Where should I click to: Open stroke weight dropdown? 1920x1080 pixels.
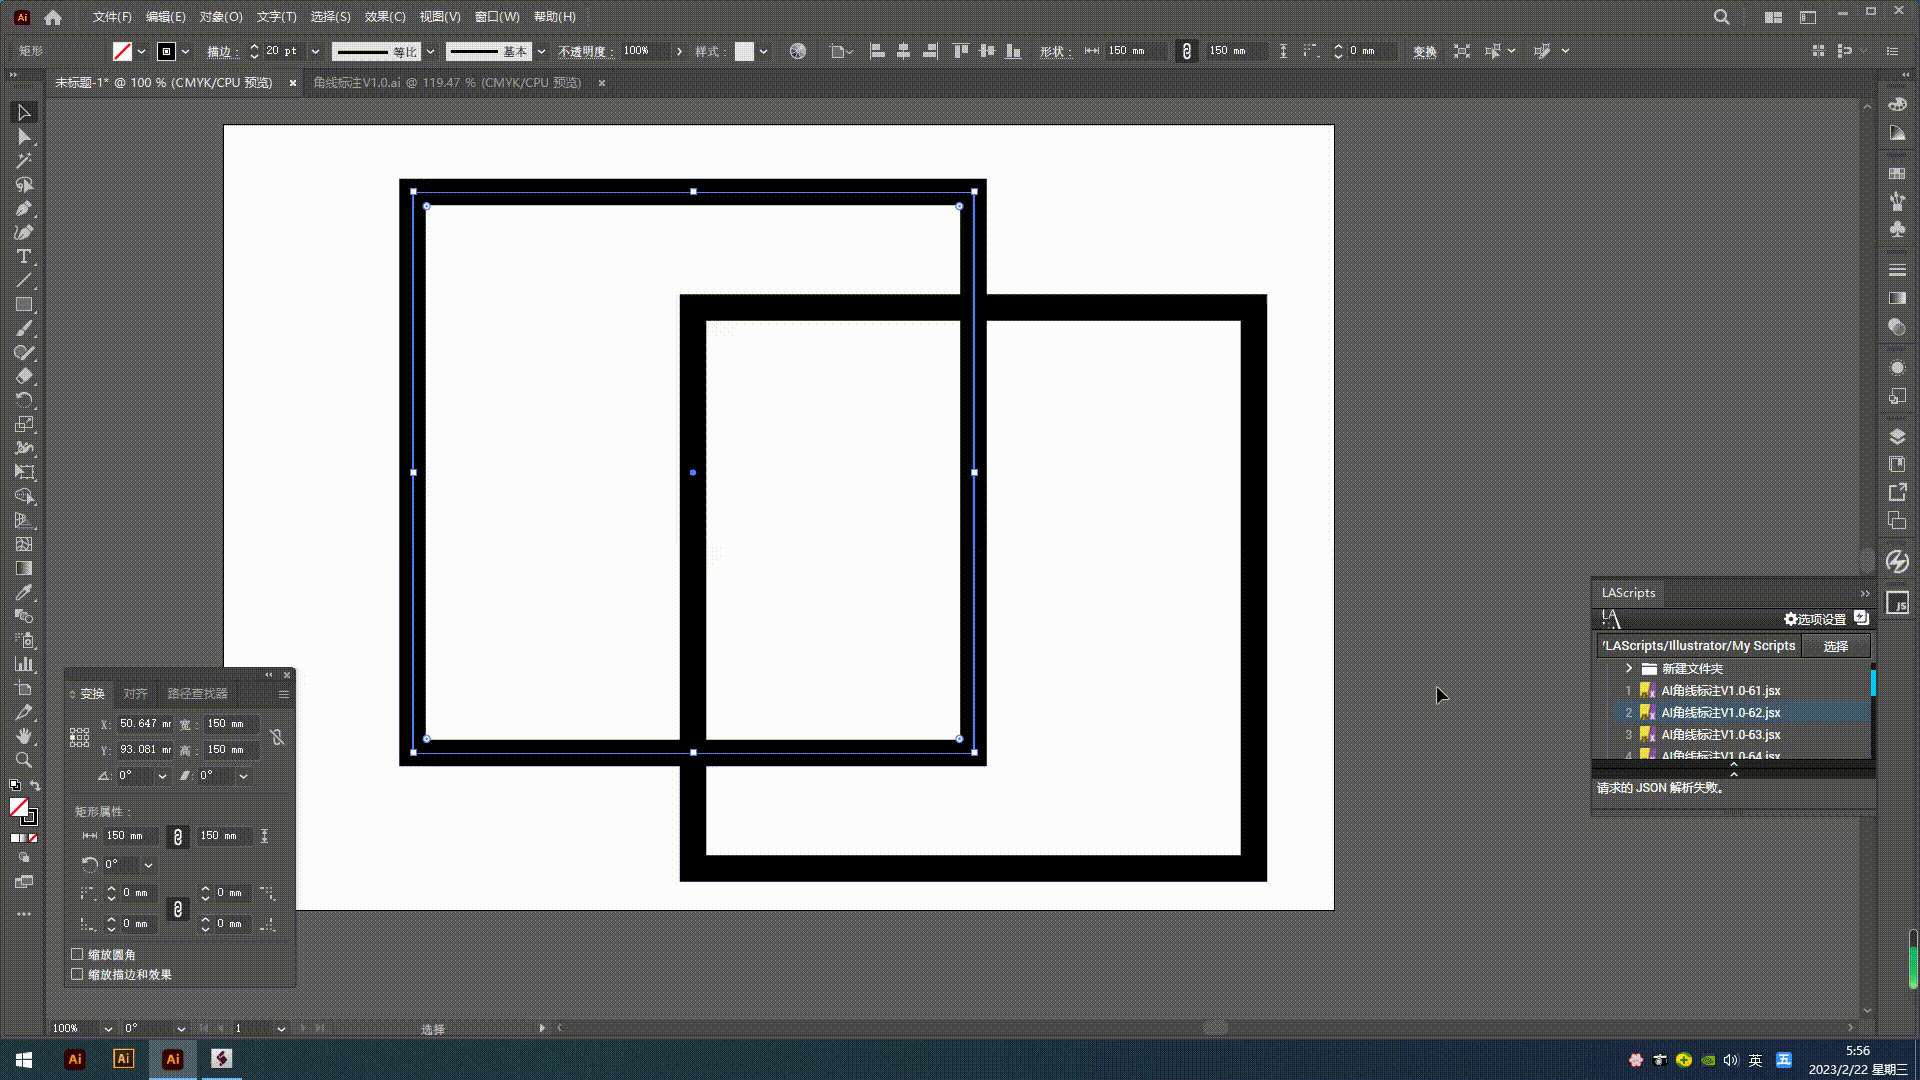315,51
